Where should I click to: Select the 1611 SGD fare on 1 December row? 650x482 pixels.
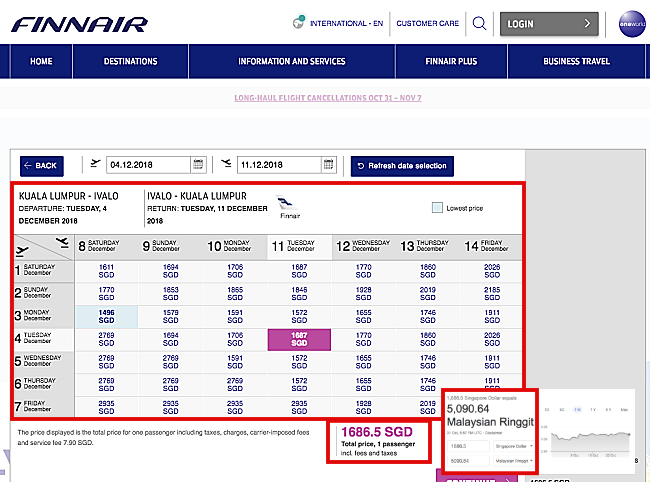click(107, 271)
